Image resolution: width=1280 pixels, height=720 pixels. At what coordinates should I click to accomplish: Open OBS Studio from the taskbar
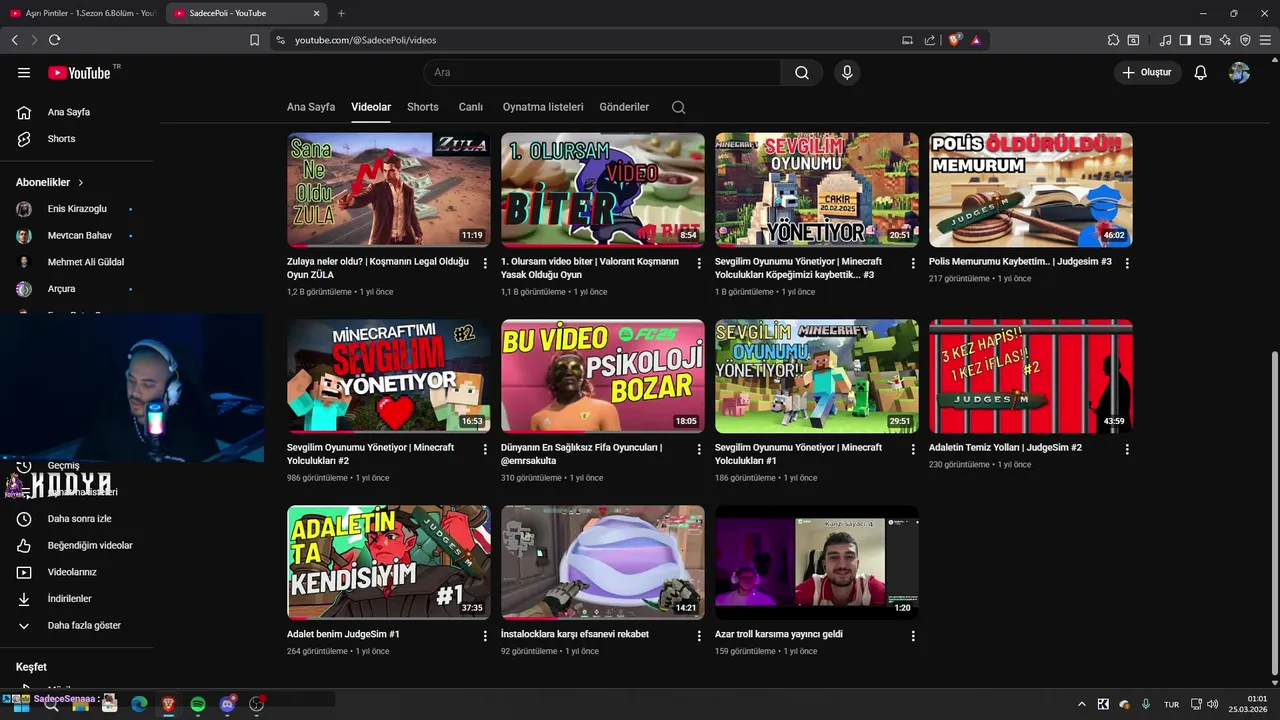(x=256, y=704)
